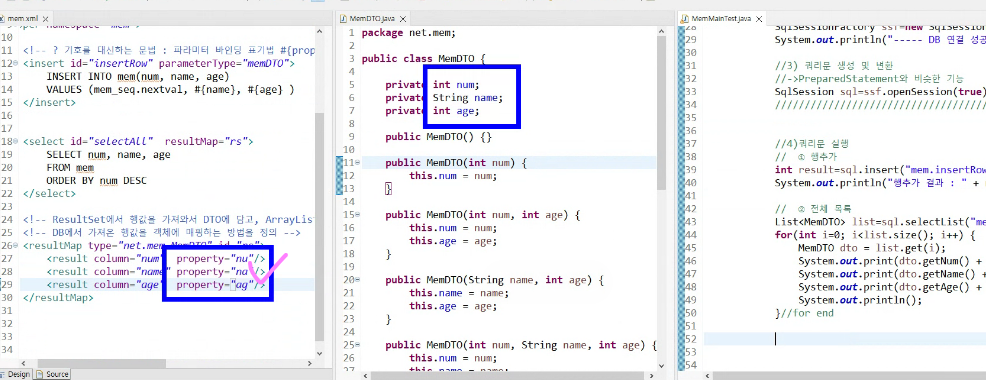Click 'System.out.println();' line in MemMainTest
986x380 pixels.
click(860, 300)
